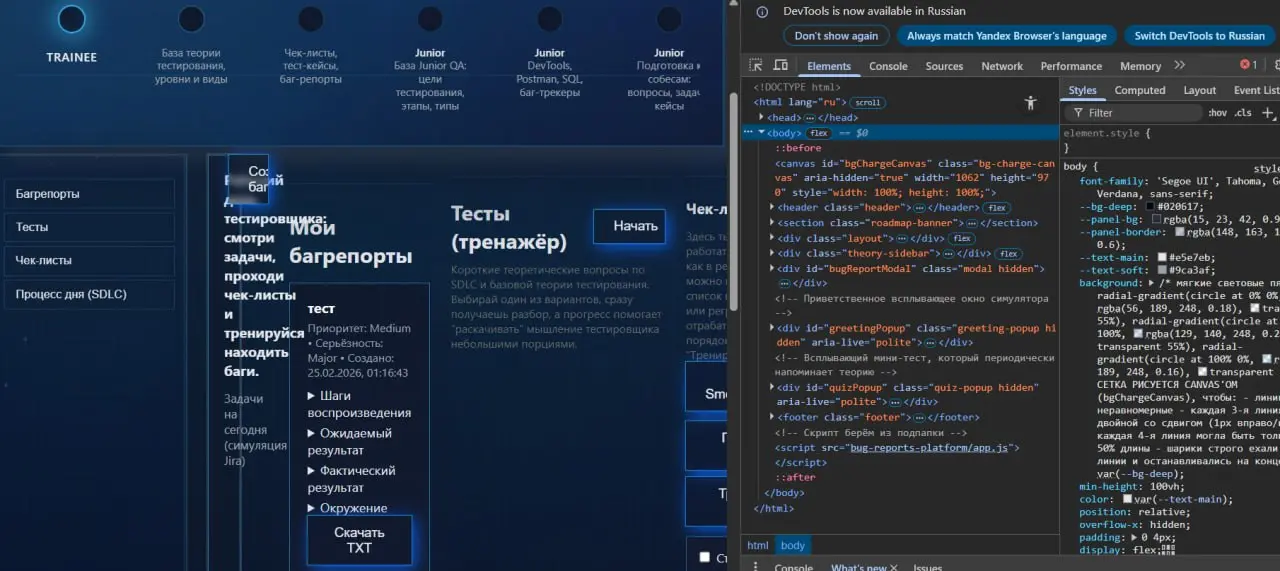The image size is (1280, 571).
Task: Open 'Процесс дня (SDLC)' sidebar item
Action: pyautogui.click(x=89, y=295)
